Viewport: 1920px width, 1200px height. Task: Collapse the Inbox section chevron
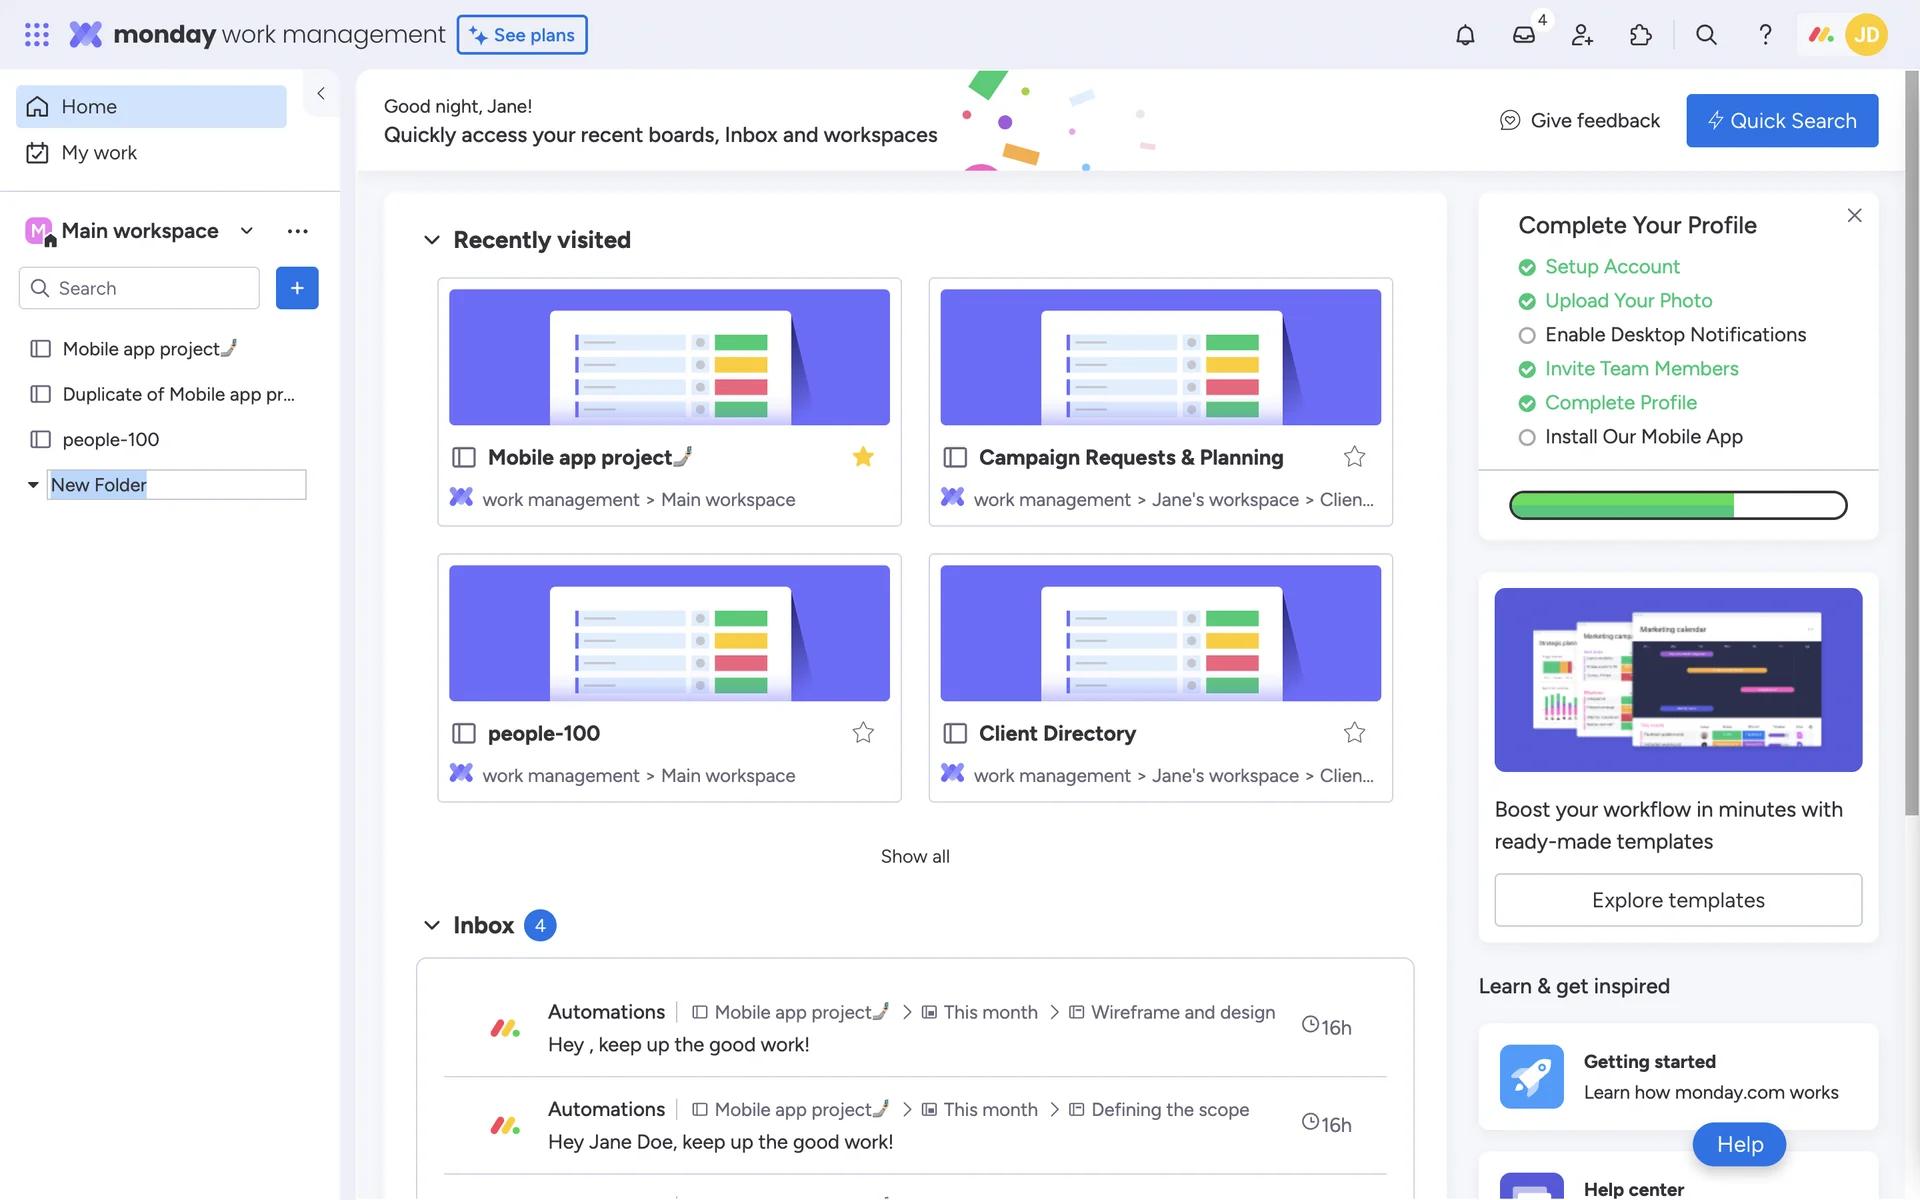432,925
